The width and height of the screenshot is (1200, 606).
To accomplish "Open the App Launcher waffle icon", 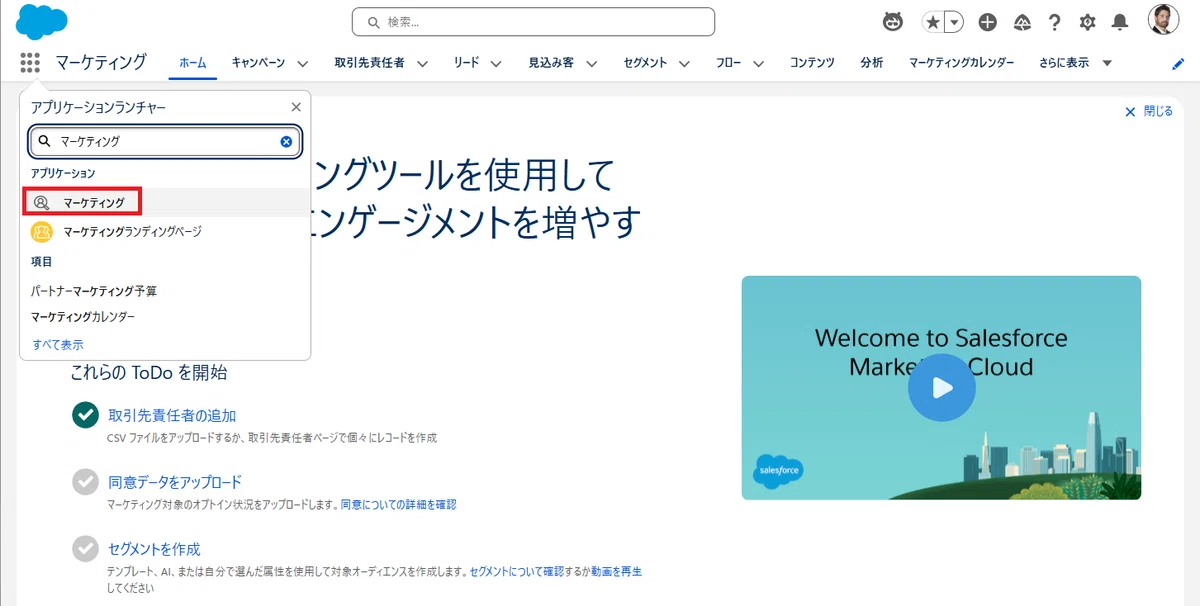I will pyautogui.click(x=30, y=63).
